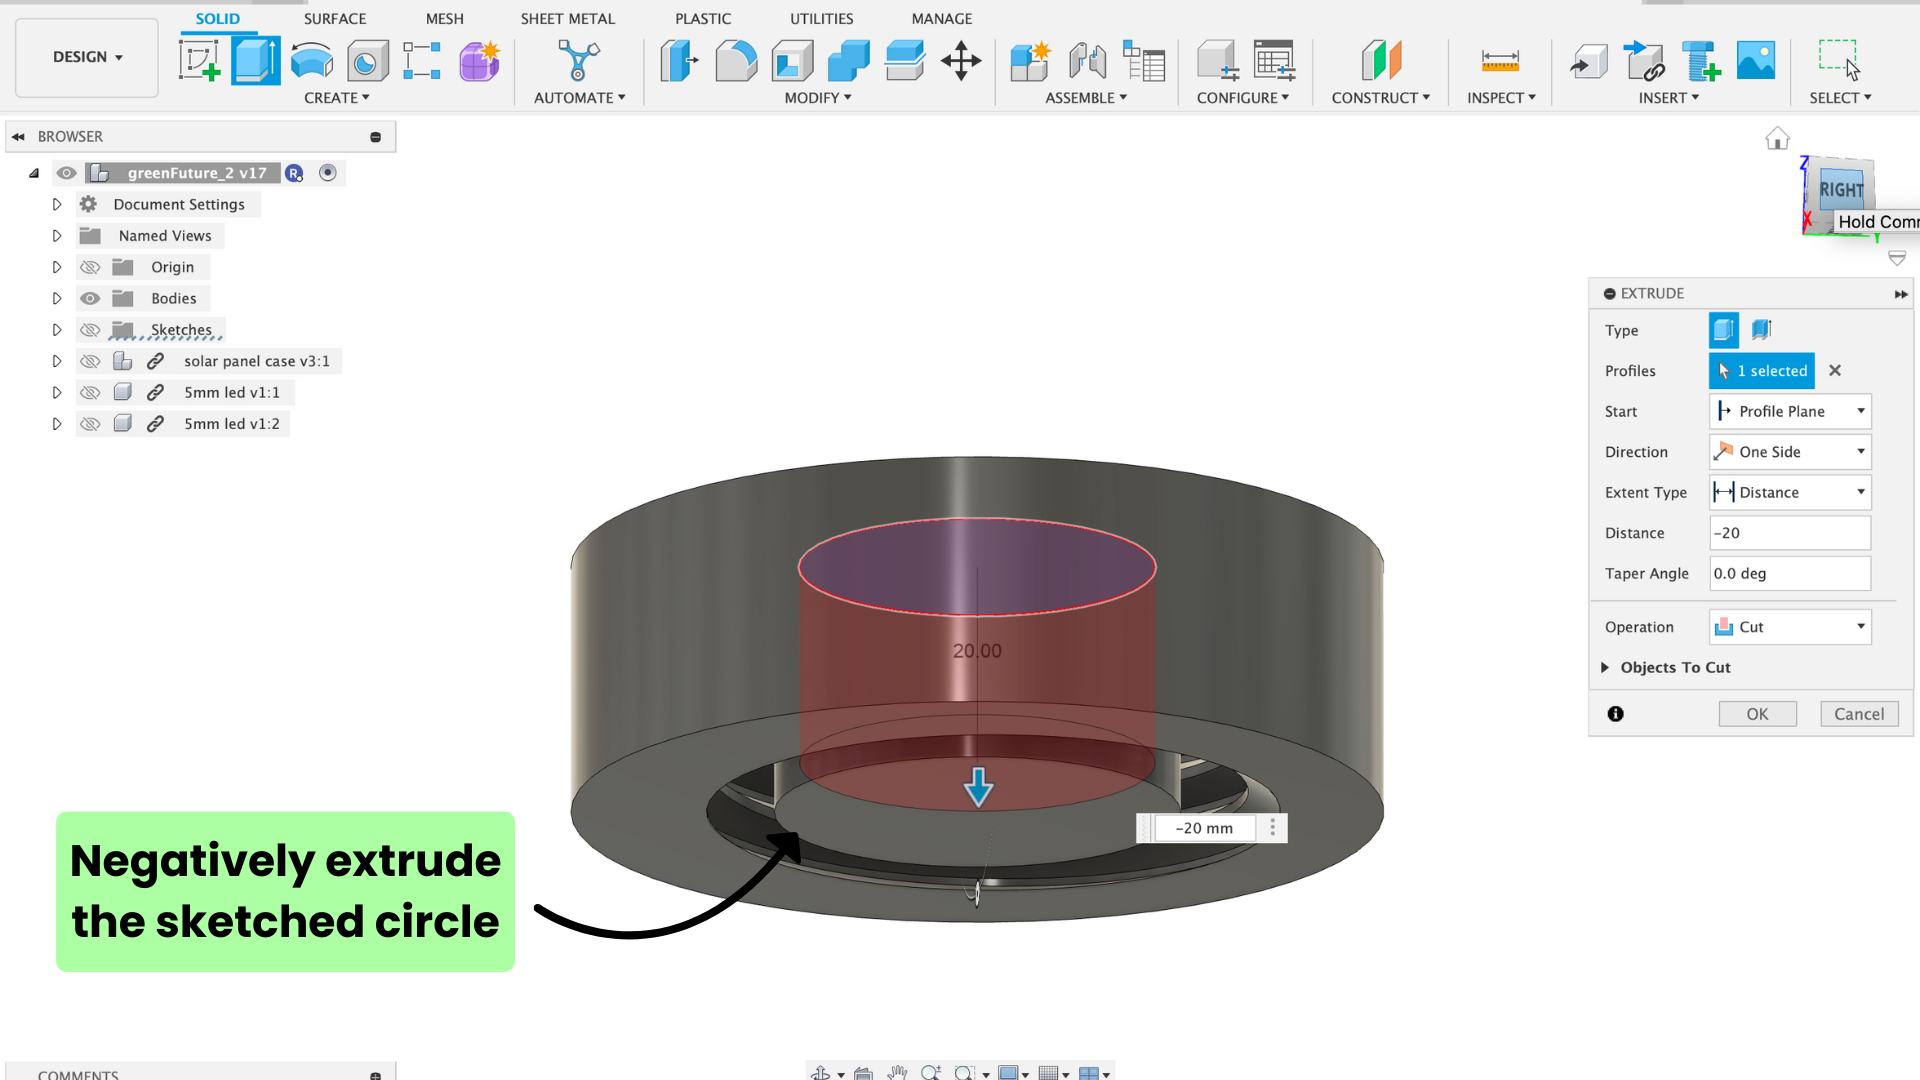This screenshot has height=1080, width=1920.
Task: Open the Direction One Side dropdown
Action: tap(1790, 452)
